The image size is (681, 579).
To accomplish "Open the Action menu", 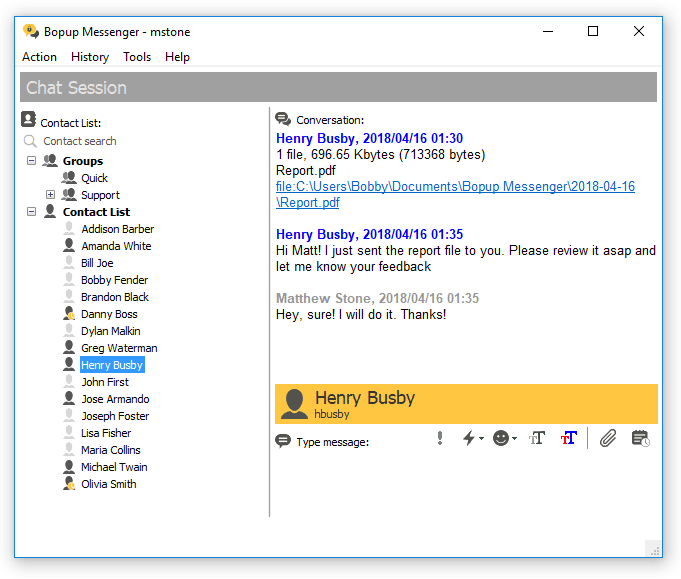I will click(40, 57).
